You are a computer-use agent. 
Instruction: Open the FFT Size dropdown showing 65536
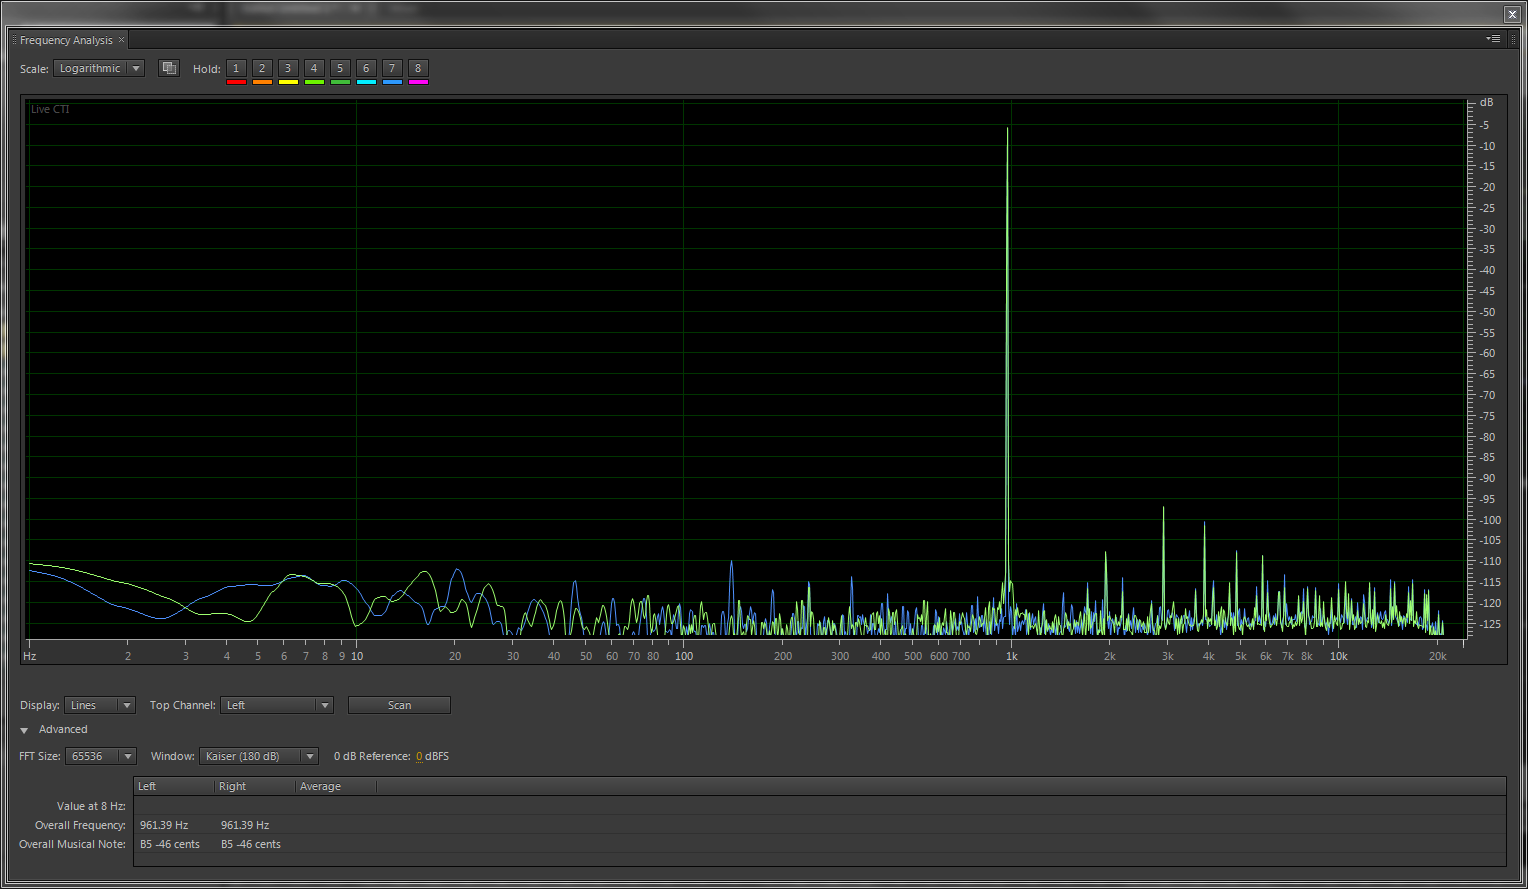click(100, 756)
